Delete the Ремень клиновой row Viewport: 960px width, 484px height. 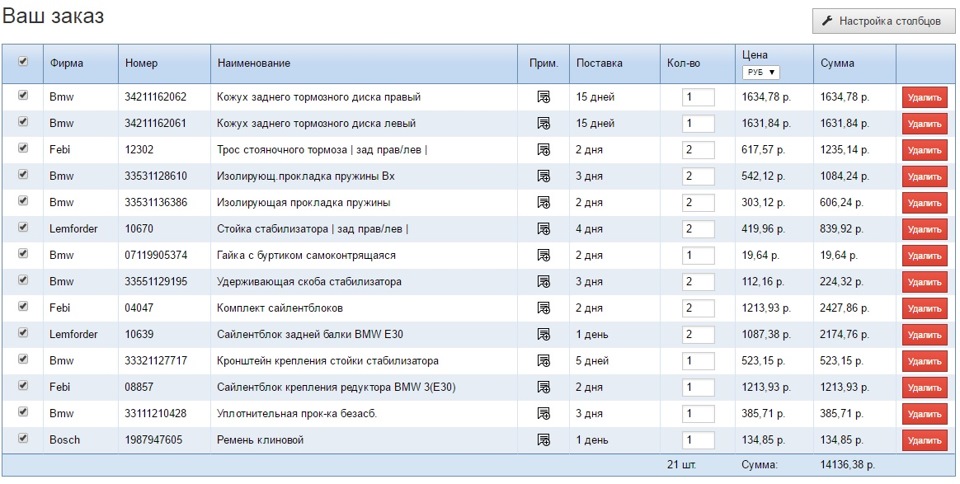[924, 440]
